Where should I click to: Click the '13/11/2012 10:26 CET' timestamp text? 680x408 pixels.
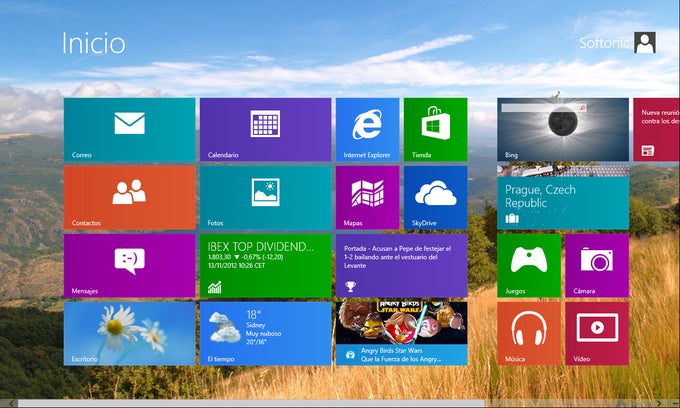(x=236, y=265)
